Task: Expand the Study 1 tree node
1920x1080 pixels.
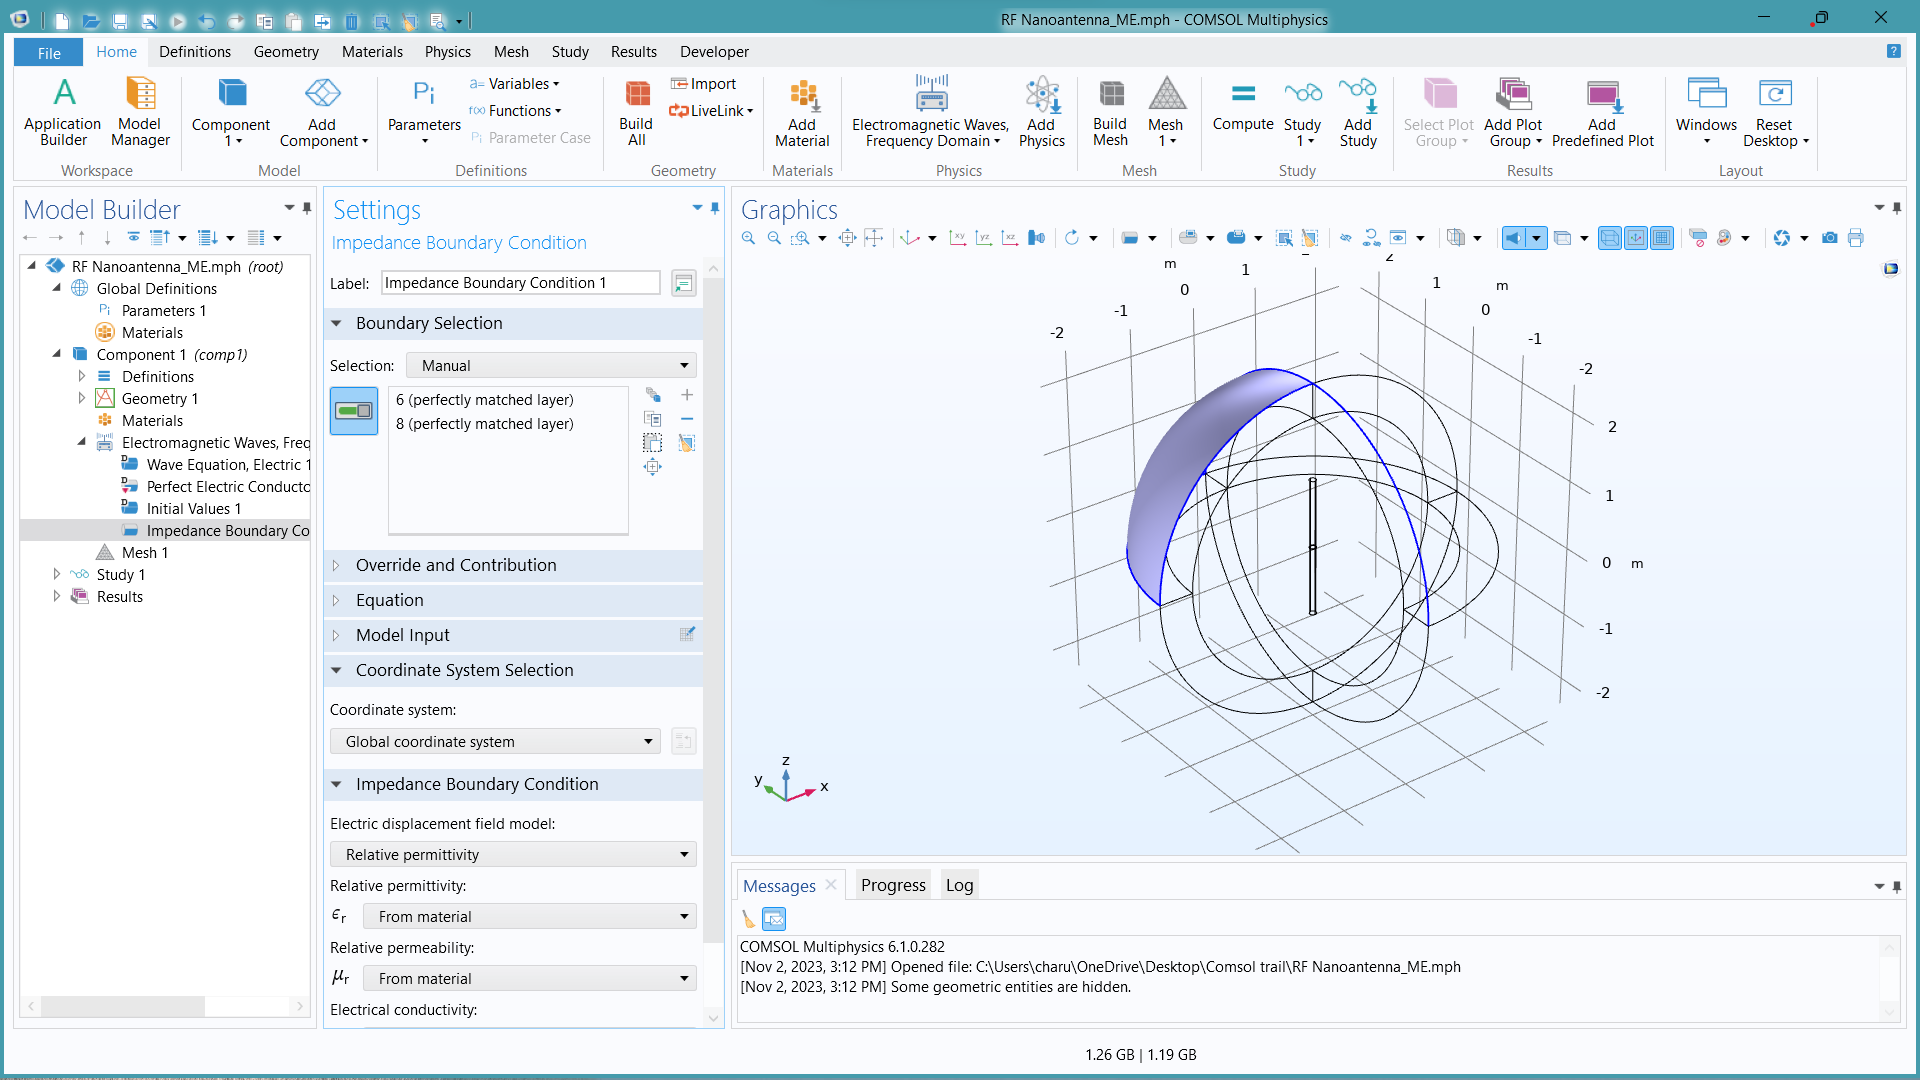Action: [x=57, y=575]
